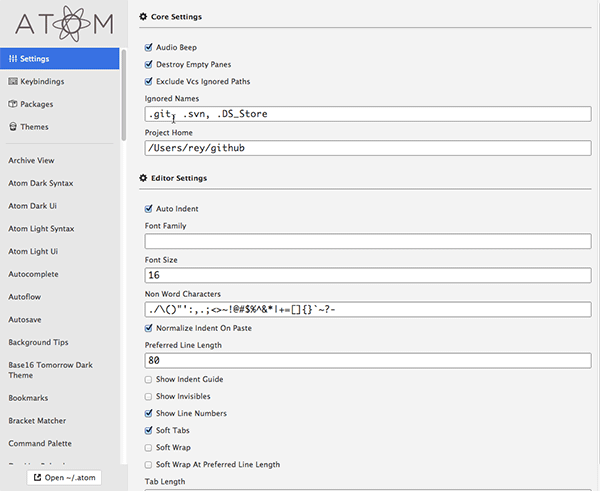Open Bookmarks package settings
600x491 pixels.
[x=28, y=398]
